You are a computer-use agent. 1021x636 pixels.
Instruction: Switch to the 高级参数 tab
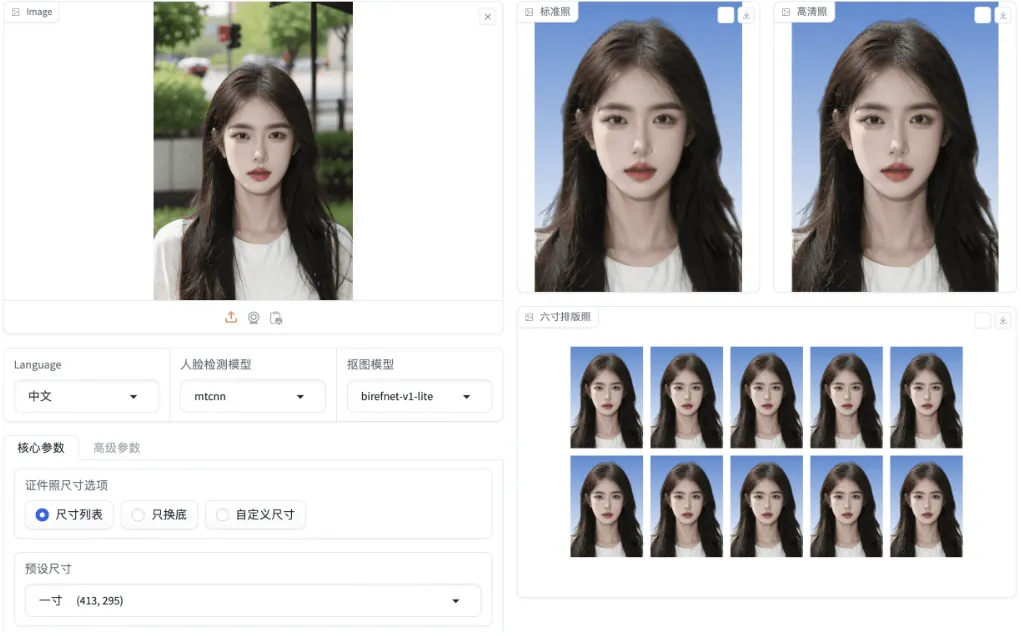click(117, 448)
